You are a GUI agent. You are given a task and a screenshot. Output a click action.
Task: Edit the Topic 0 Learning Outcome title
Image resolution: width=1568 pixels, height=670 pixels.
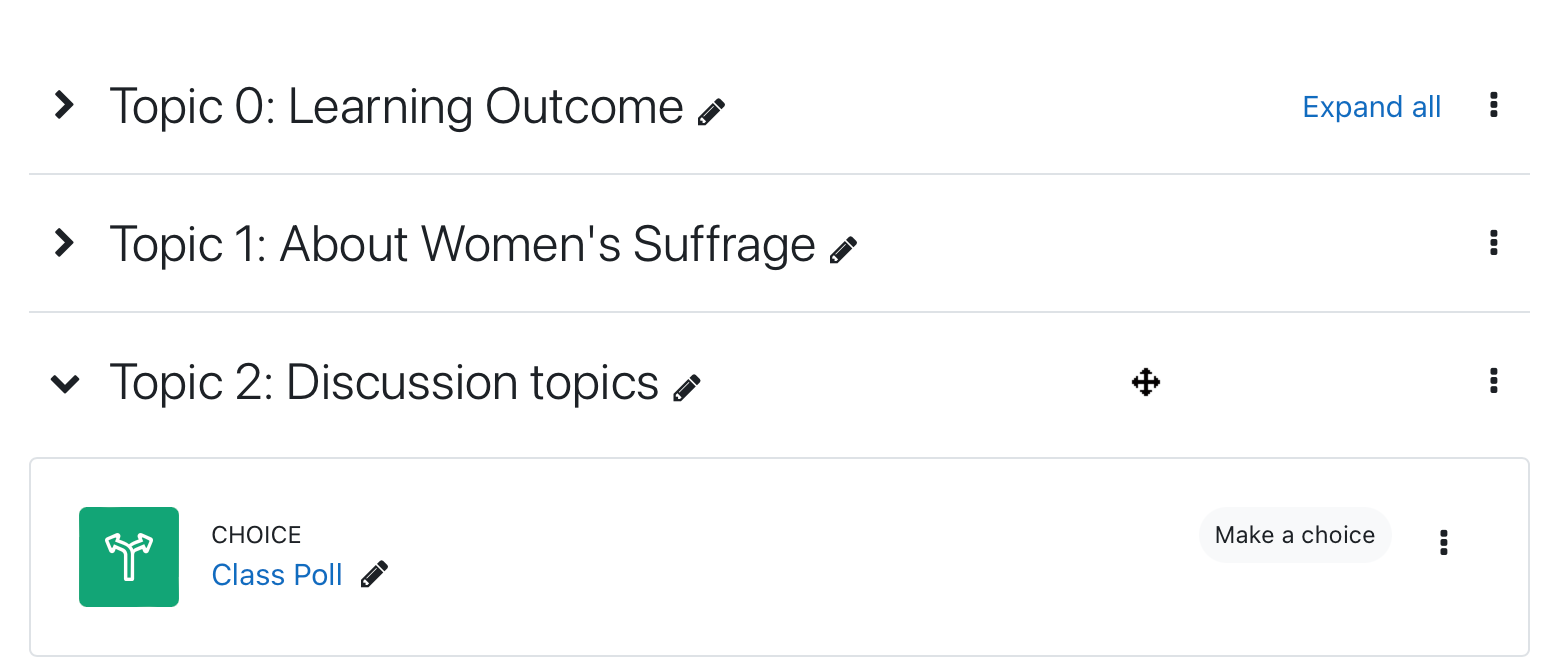click(712, 111)
